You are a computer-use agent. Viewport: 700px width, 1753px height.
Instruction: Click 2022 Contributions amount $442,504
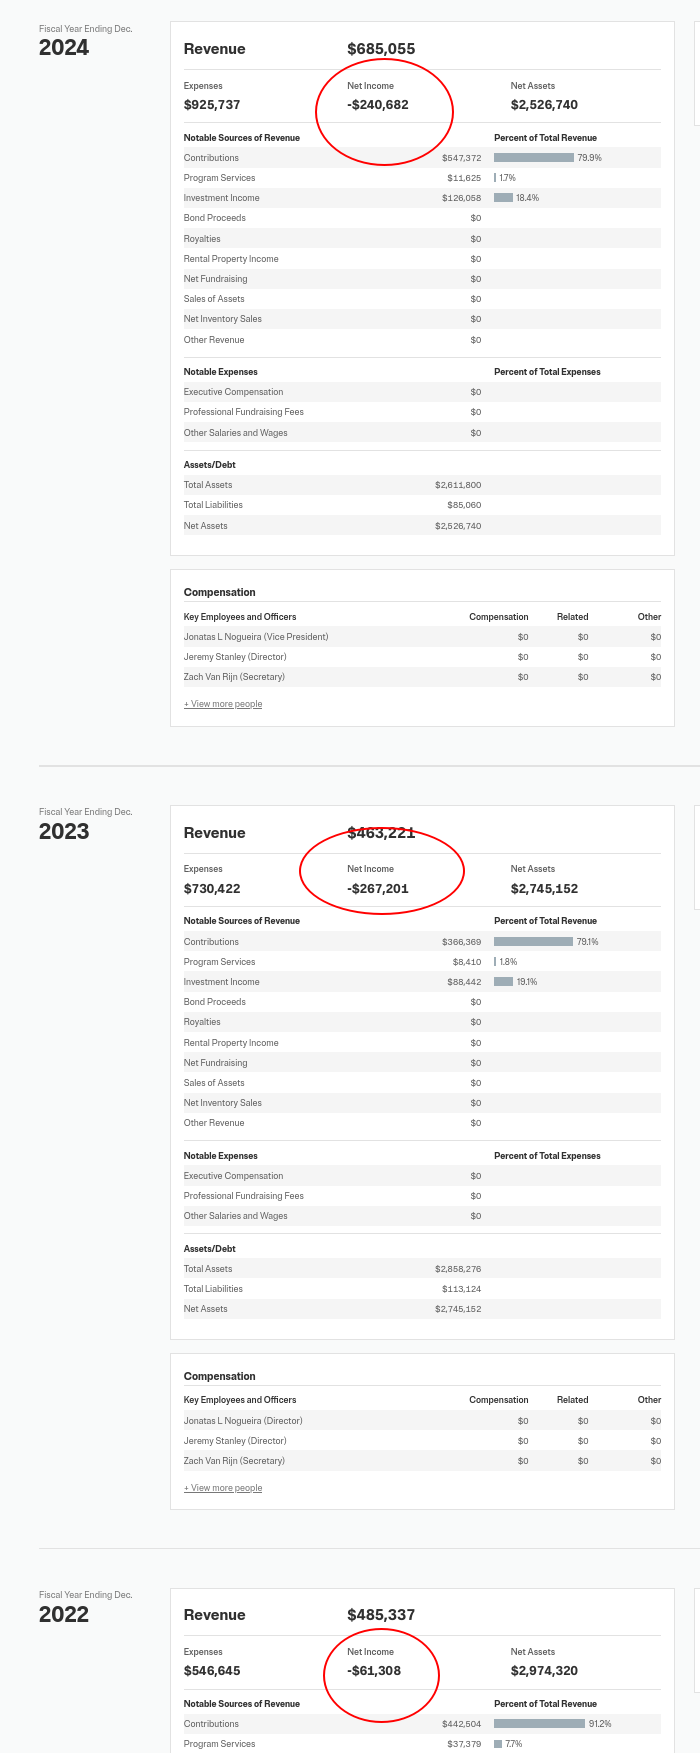pos(462,1724)
